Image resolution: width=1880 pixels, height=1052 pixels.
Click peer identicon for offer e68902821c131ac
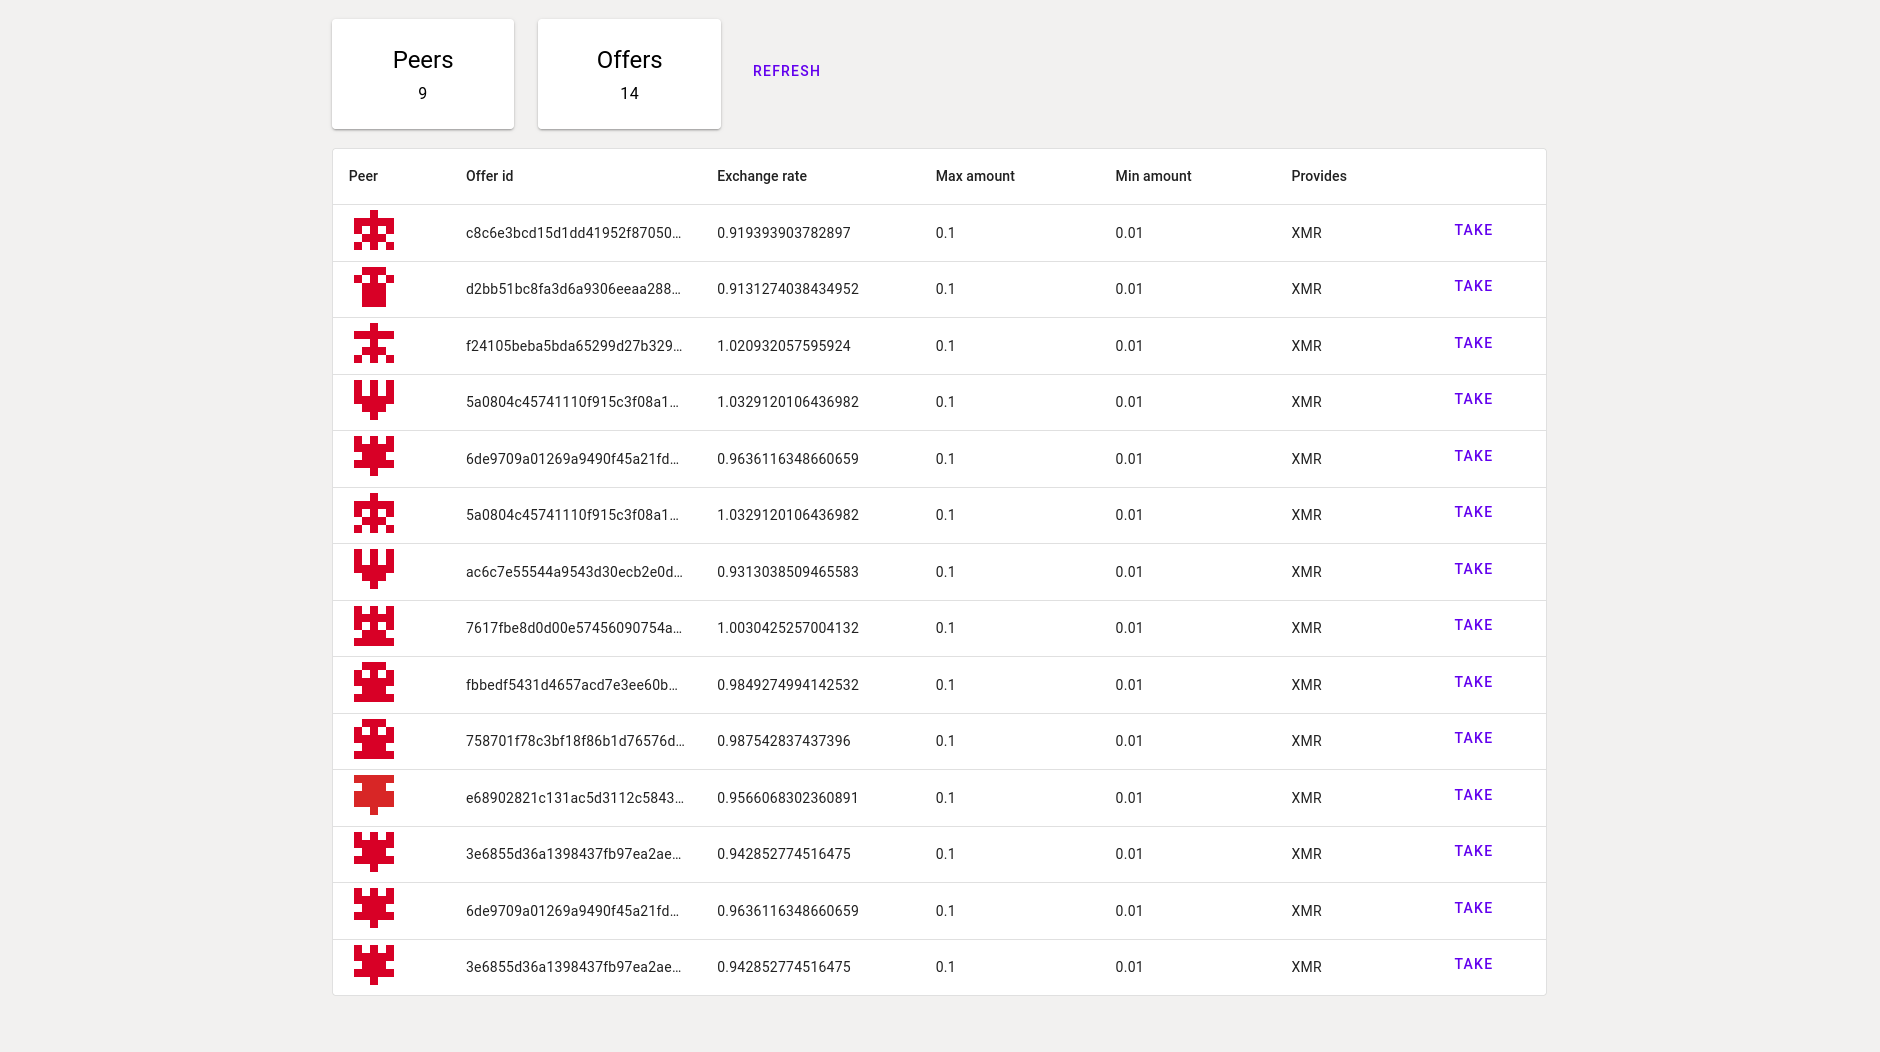[x=373, y=796]
